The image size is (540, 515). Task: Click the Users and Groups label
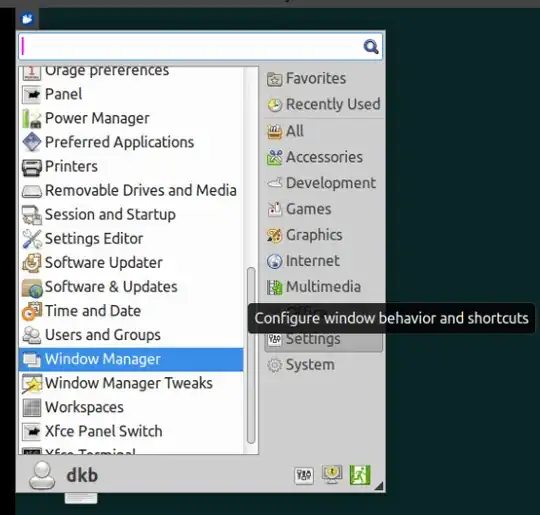click(103, 335)
